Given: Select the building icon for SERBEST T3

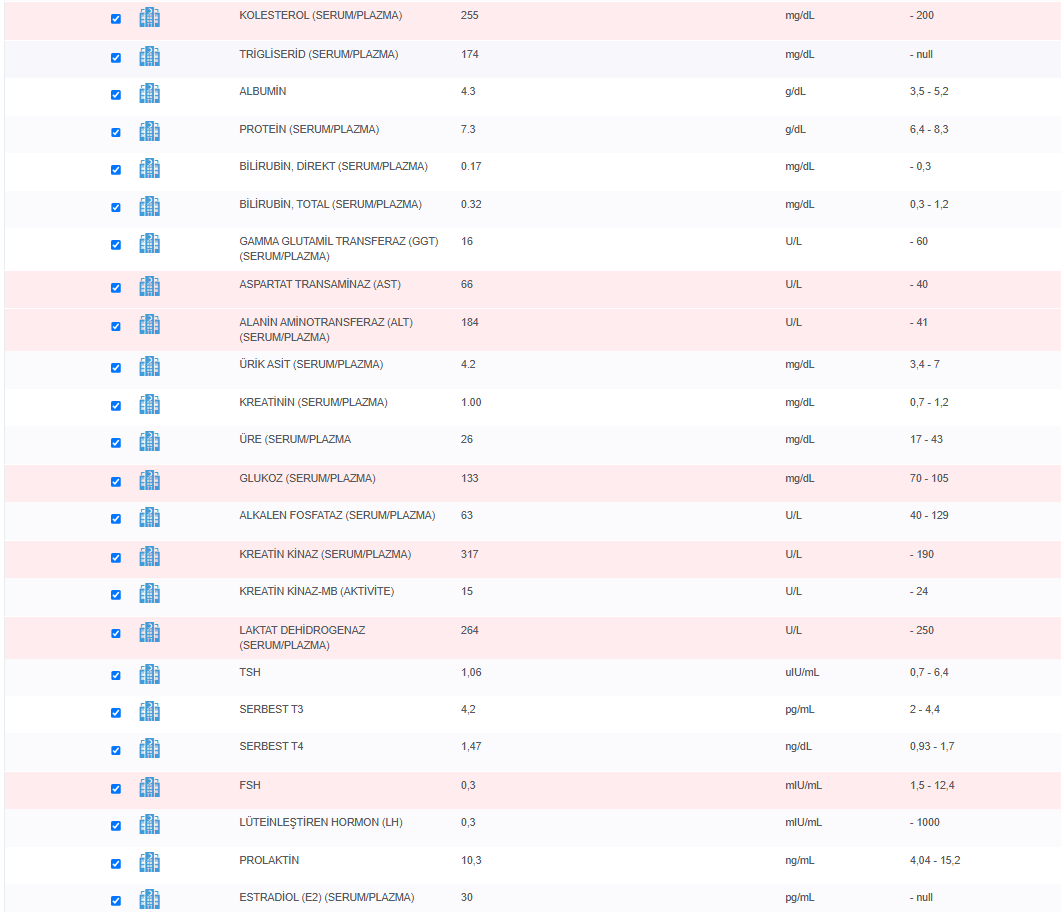Looking at the screenshot, I should (x=150, y=712).
